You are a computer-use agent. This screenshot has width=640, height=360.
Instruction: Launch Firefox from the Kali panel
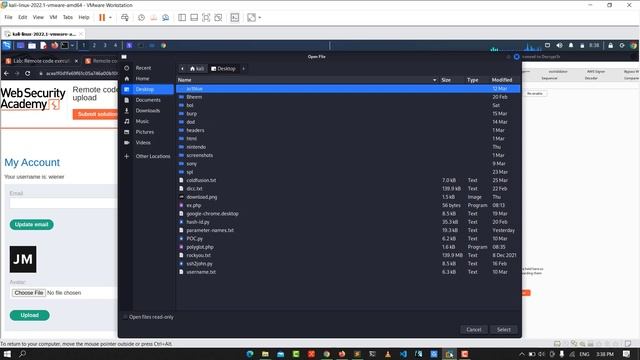pyautogui.click(x=54, y=45)
